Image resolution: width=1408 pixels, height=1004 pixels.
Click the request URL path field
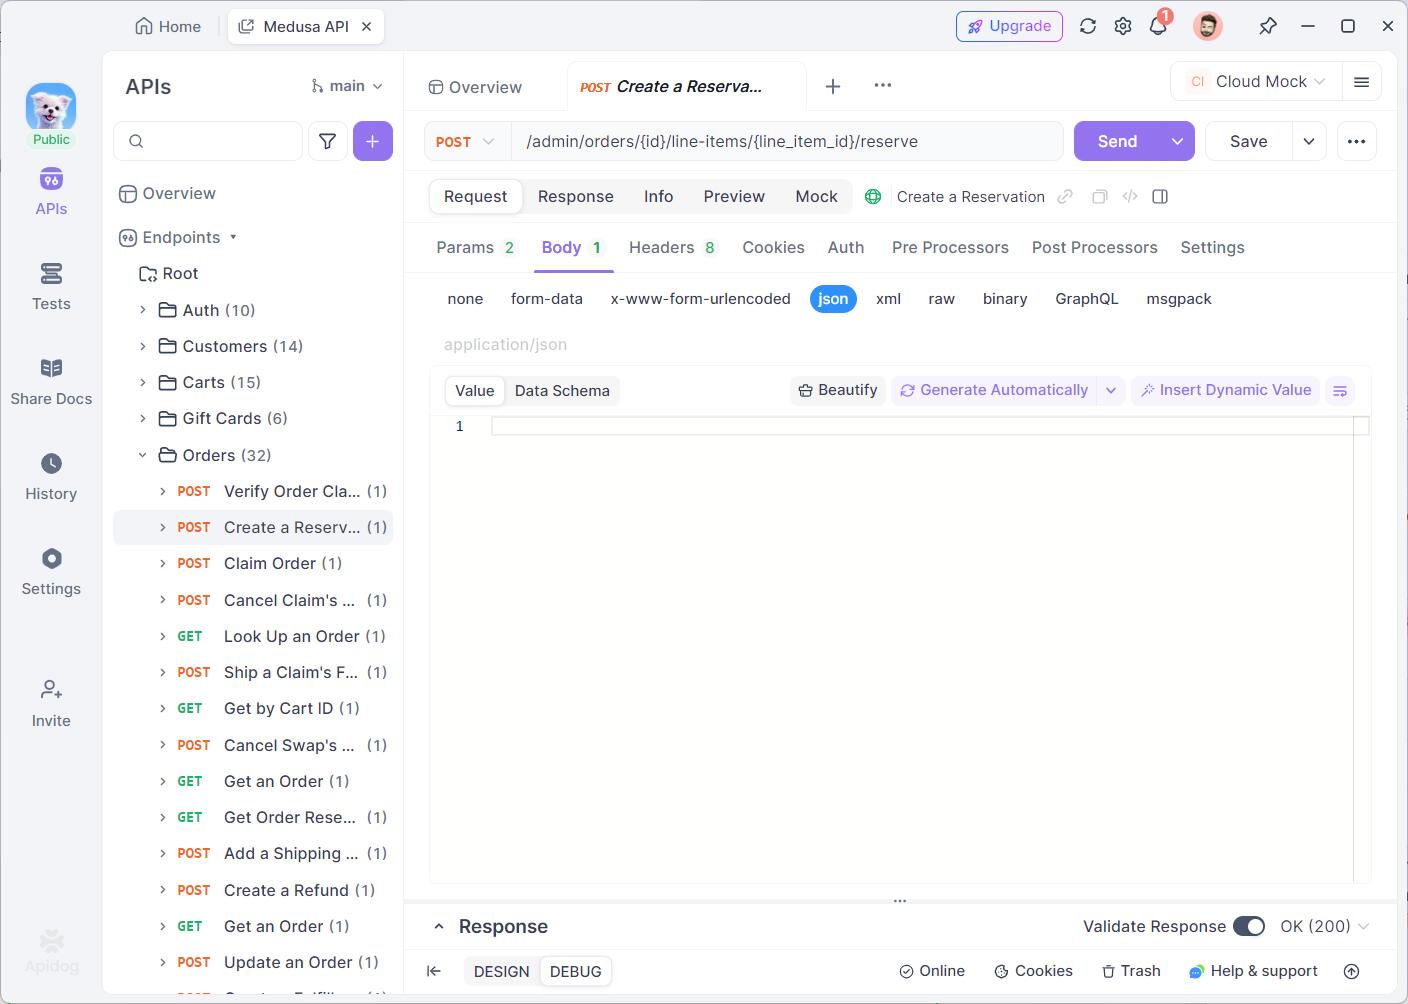click(x=787, y=142)
